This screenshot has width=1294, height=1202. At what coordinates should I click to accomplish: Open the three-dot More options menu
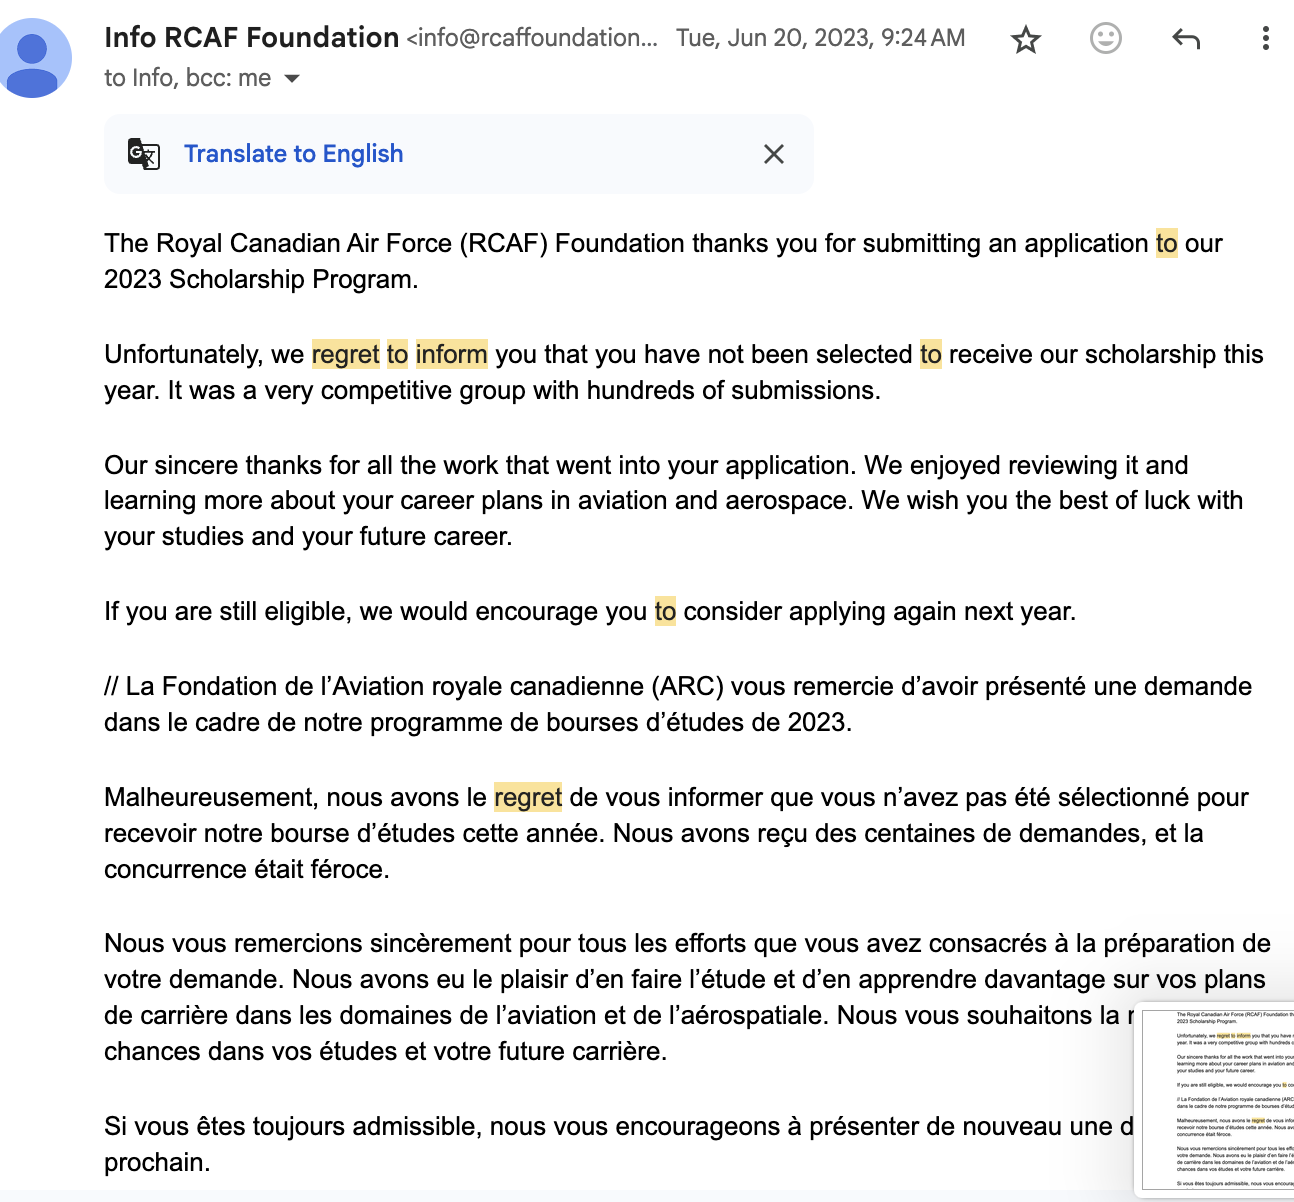[1265, 39]
